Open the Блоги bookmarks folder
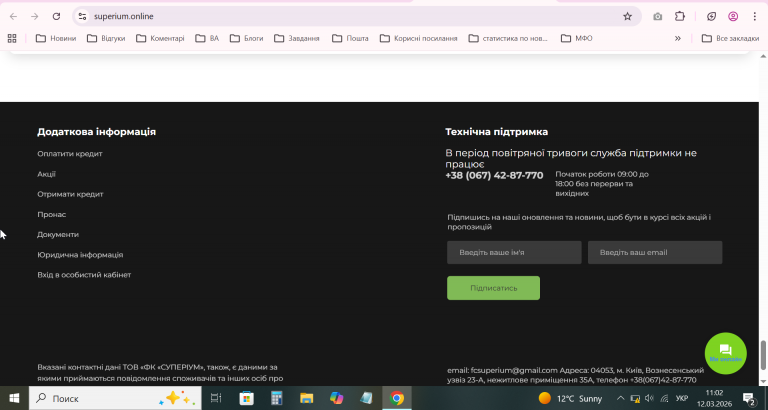This screenshot has height=410, width=768. click(x=246, y=38)
